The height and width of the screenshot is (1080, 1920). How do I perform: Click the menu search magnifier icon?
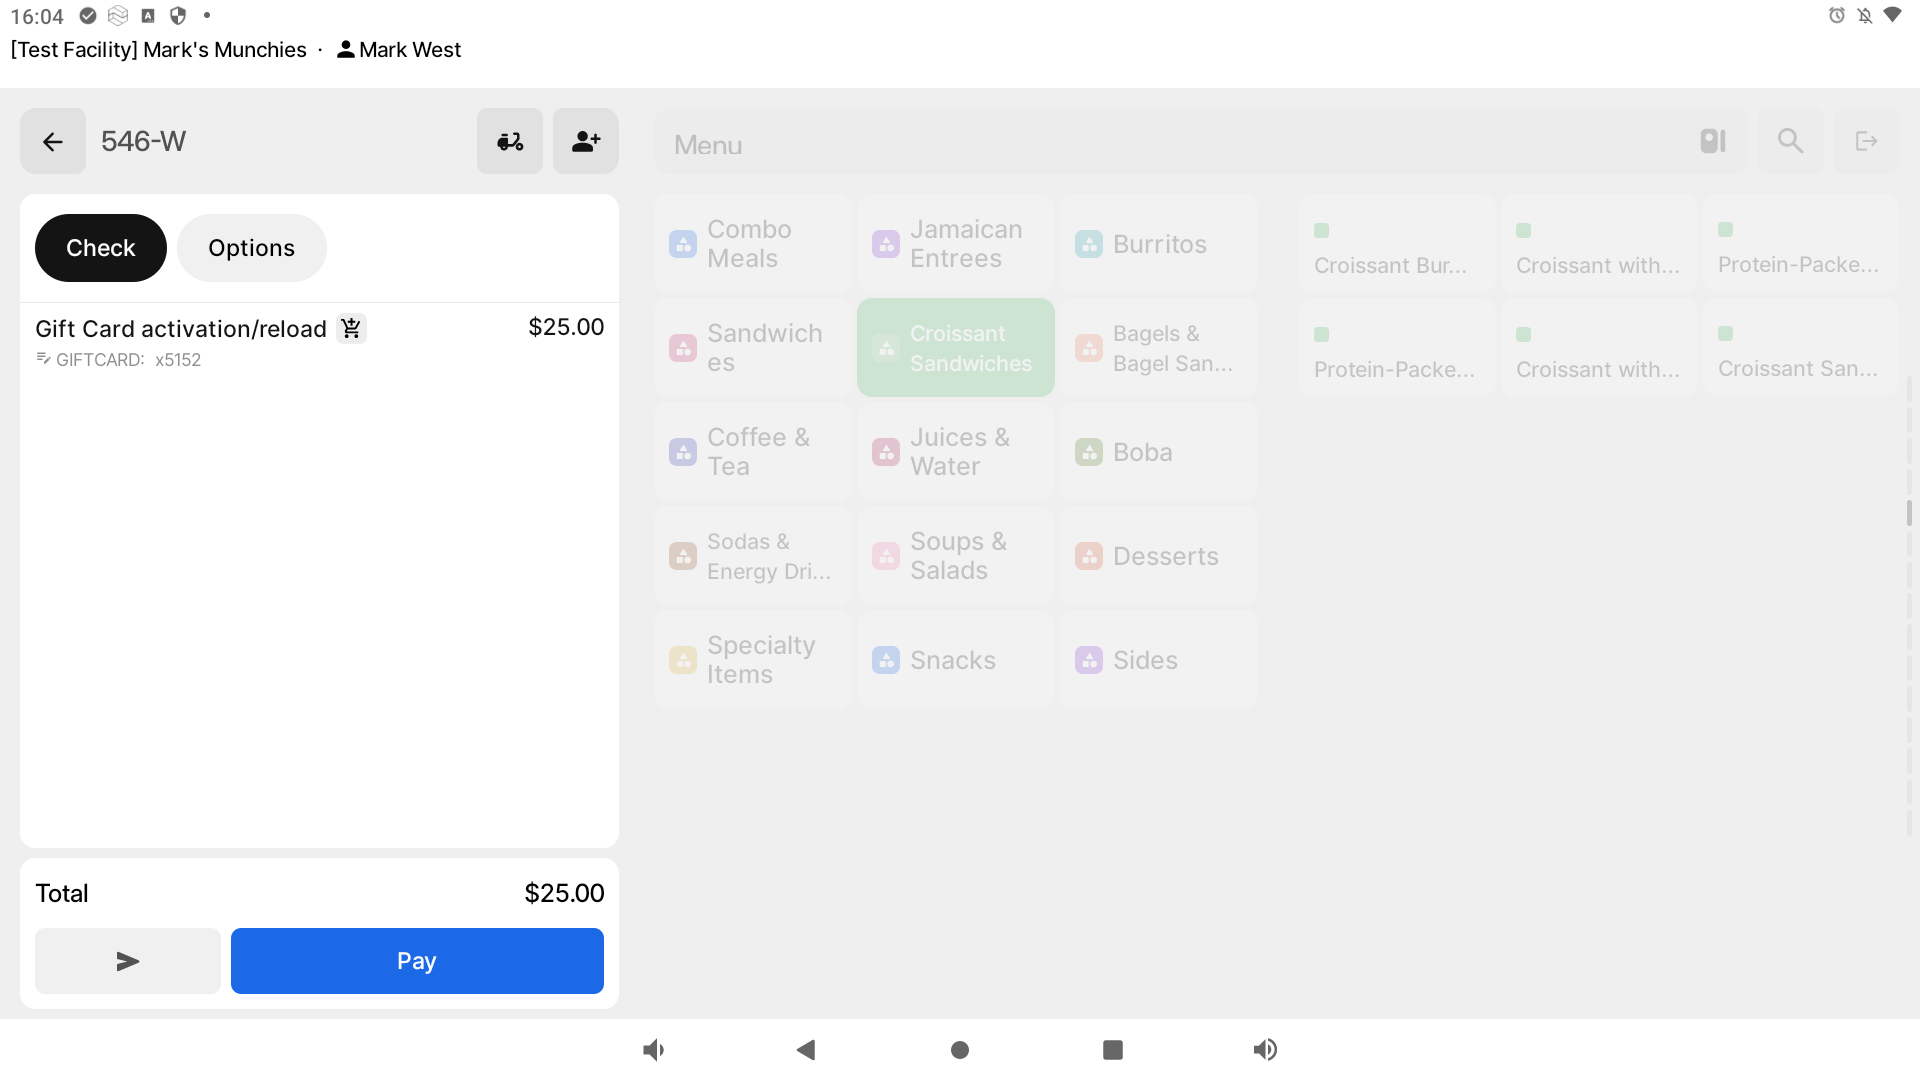pyautogui.click(x=1790, y=141)
